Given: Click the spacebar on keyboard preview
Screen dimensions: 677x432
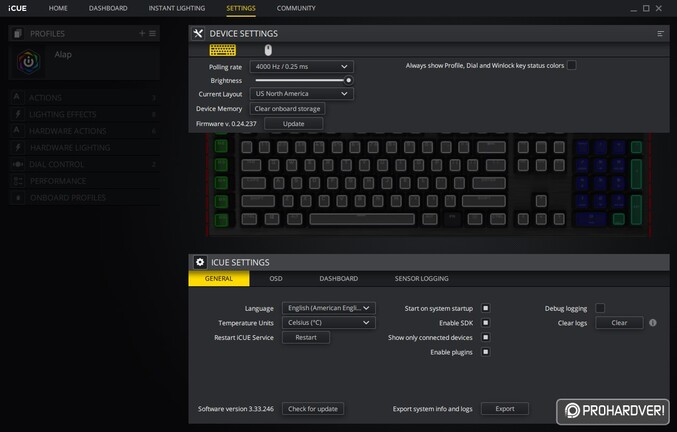Looking at the screenshot, I should point(362,219).
